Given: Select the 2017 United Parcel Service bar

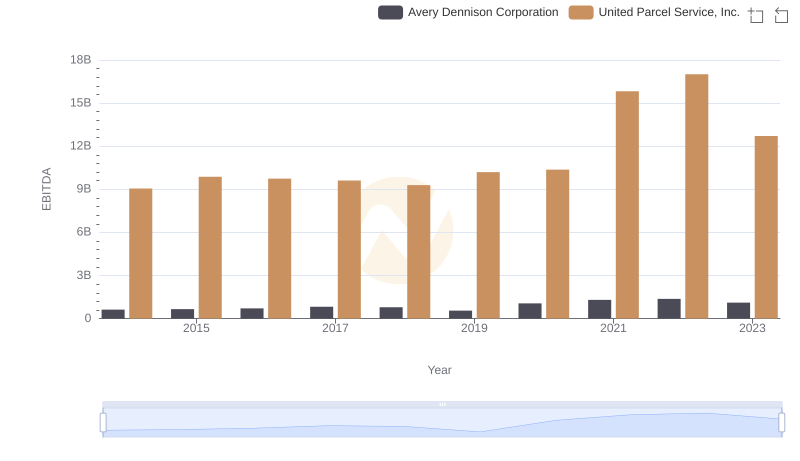Looking at the screenshot, I should pos(349,249).
